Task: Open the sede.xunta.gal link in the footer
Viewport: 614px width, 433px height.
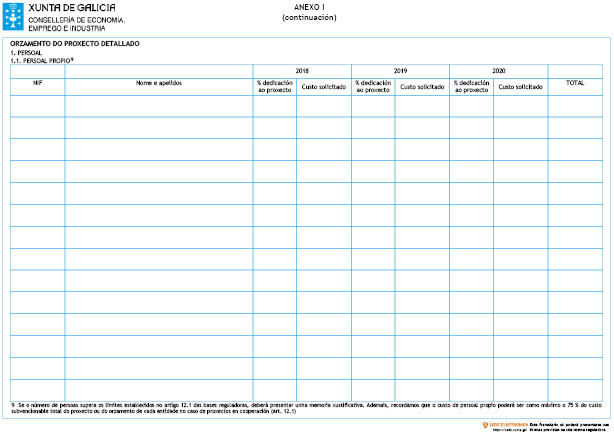Action: (x=509, y=430)
